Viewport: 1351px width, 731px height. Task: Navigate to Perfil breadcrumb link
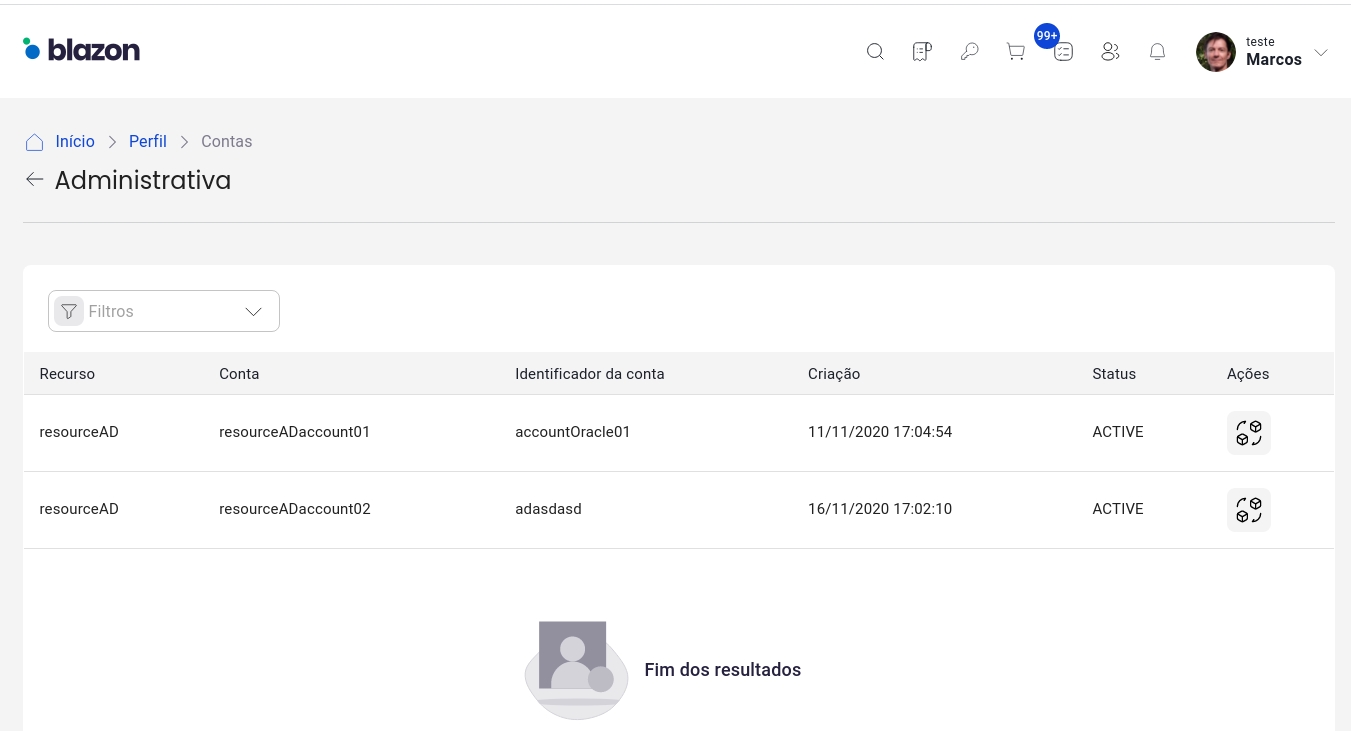point(148,142)
